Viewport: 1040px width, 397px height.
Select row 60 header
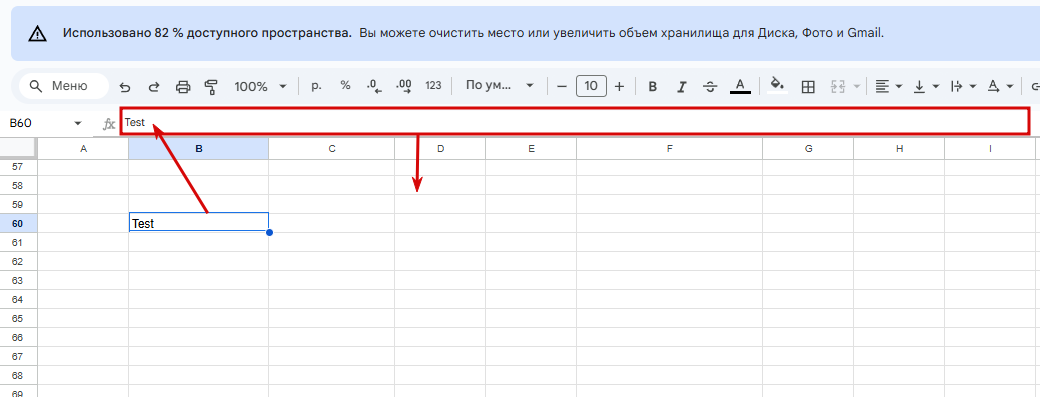18,223
